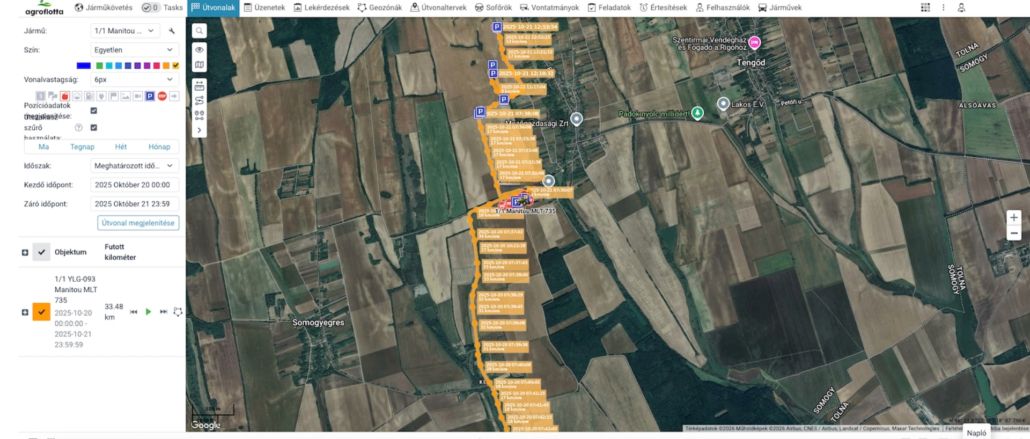Toggle the Pozícióadatok checkbox

point(94,111)
